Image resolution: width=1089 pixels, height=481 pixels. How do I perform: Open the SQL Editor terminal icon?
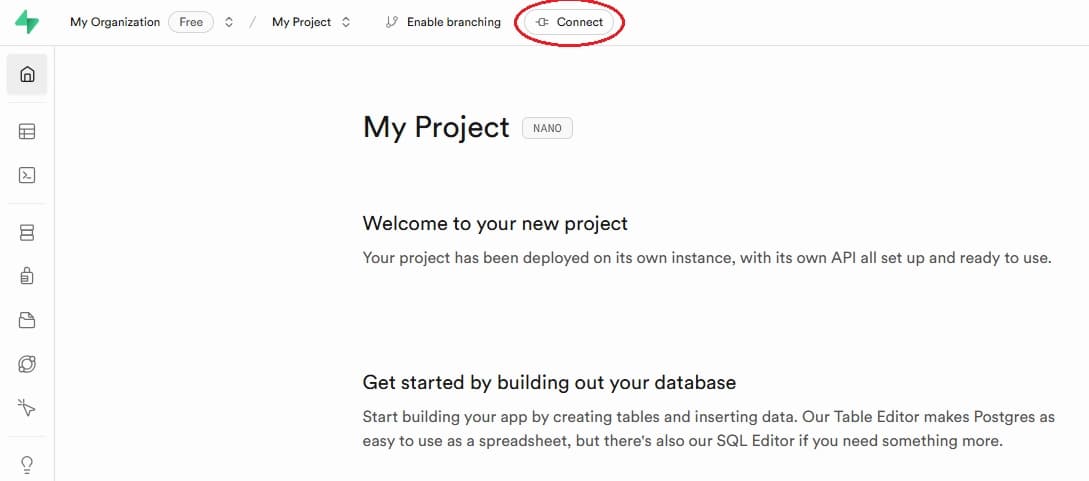(x=27, y=175)
